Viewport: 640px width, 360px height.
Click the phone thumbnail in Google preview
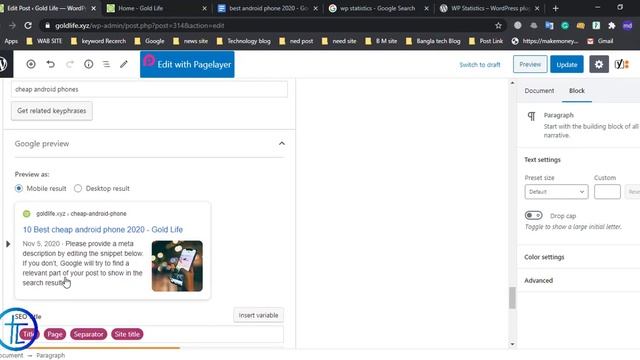(177, 266)
